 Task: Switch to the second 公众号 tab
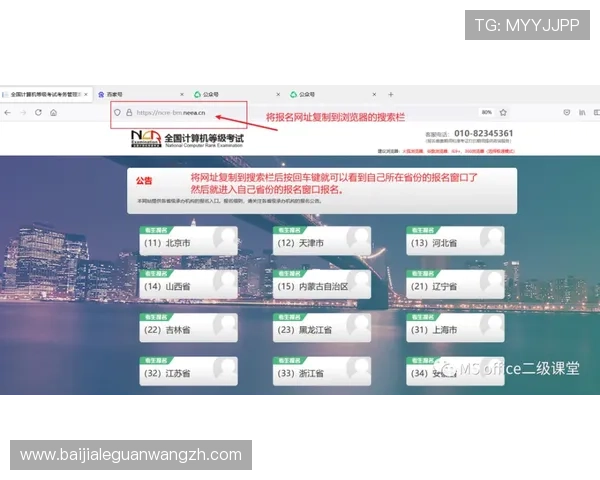click(333, 95)
